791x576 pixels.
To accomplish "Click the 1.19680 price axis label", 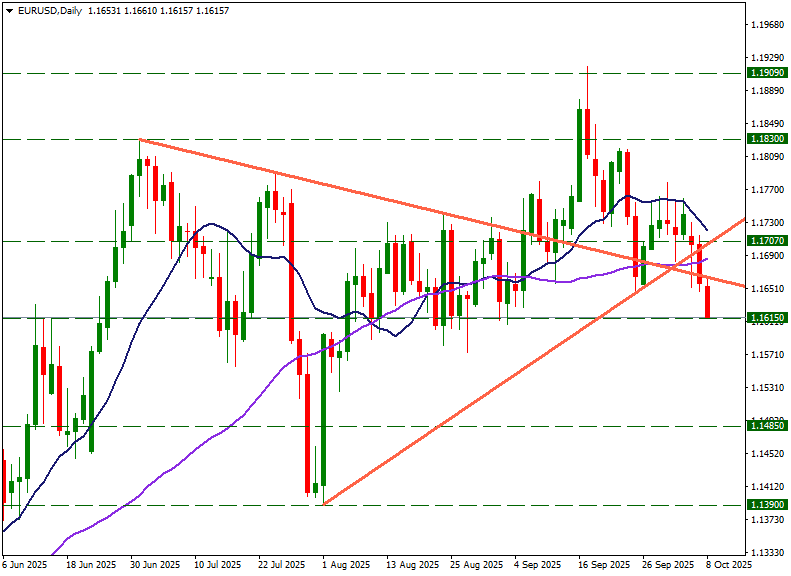I will click(767, 24).
